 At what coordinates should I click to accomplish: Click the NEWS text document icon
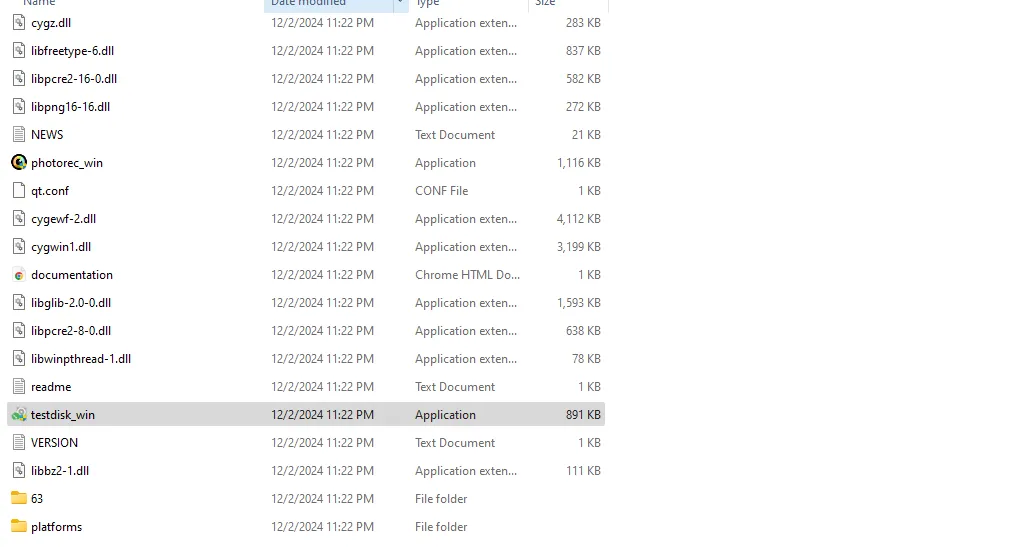click(x=19, y=134)
